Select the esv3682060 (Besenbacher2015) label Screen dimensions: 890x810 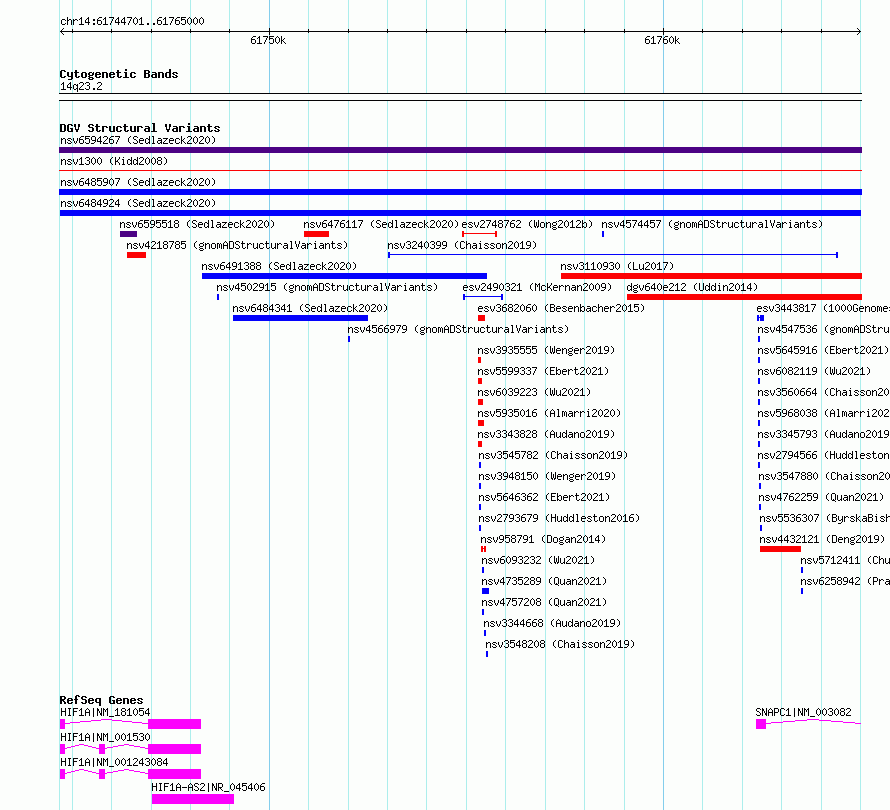click(561, 308)
